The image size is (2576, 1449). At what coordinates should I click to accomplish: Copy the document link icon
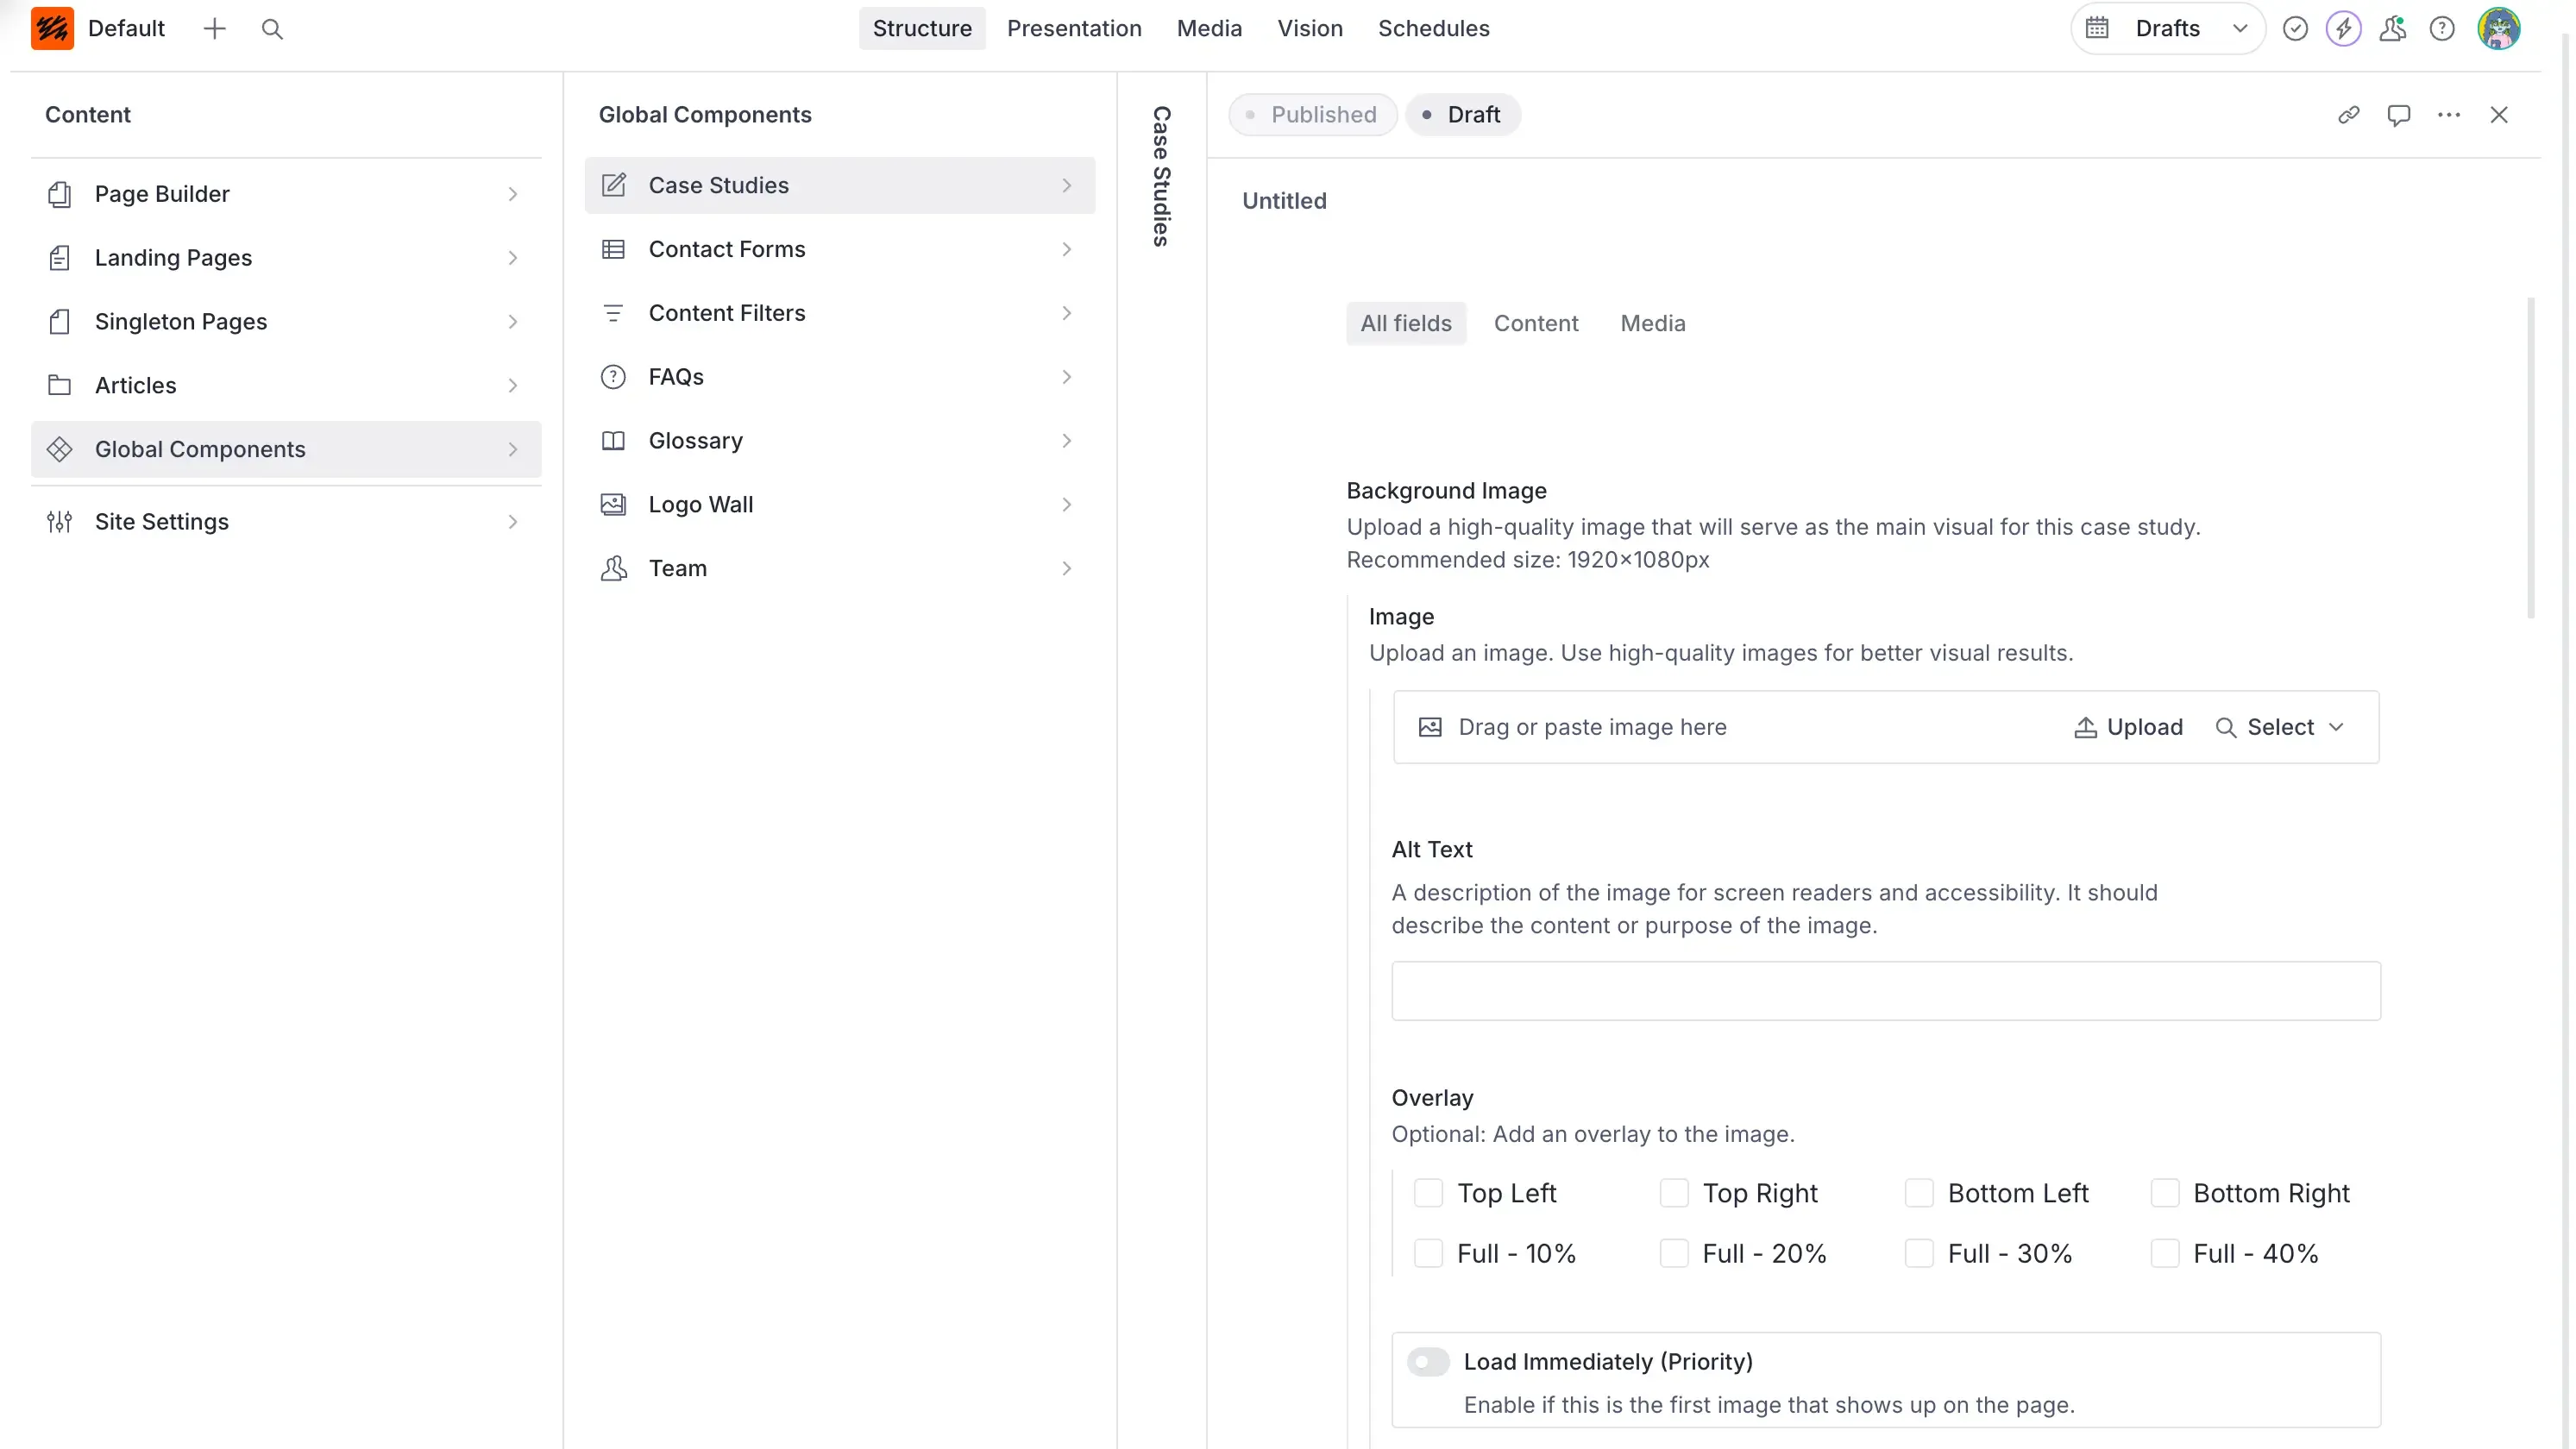tap(2349, 114)
